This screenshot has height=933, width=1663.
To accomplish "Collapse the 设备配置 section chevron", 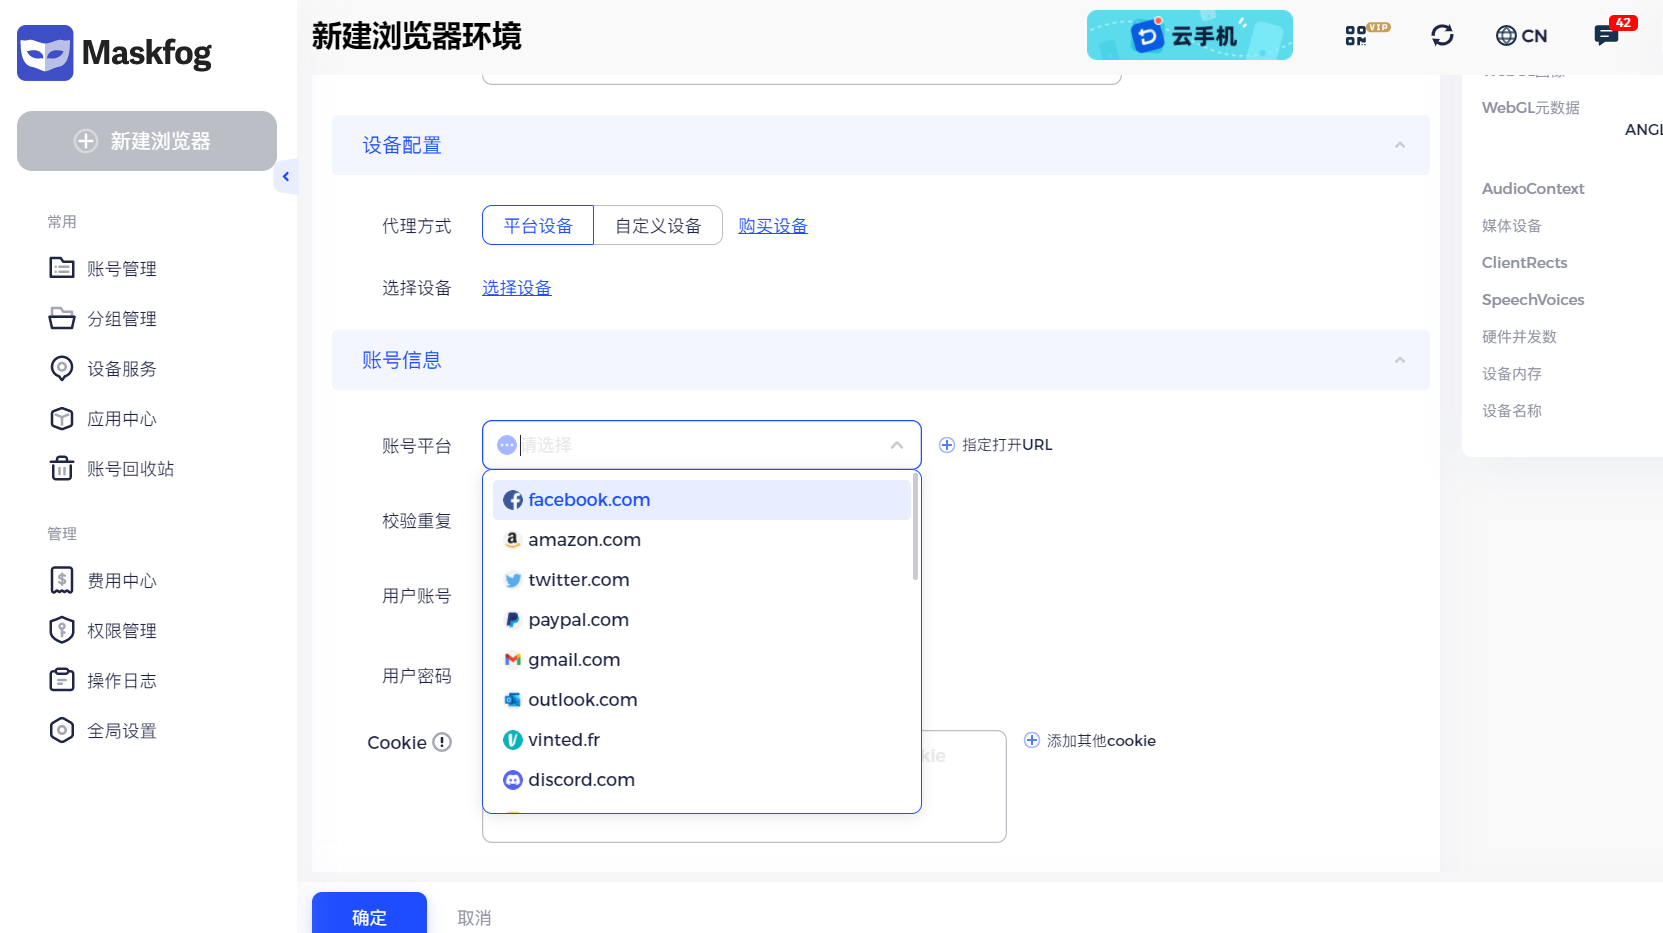I will (1400, 145).
